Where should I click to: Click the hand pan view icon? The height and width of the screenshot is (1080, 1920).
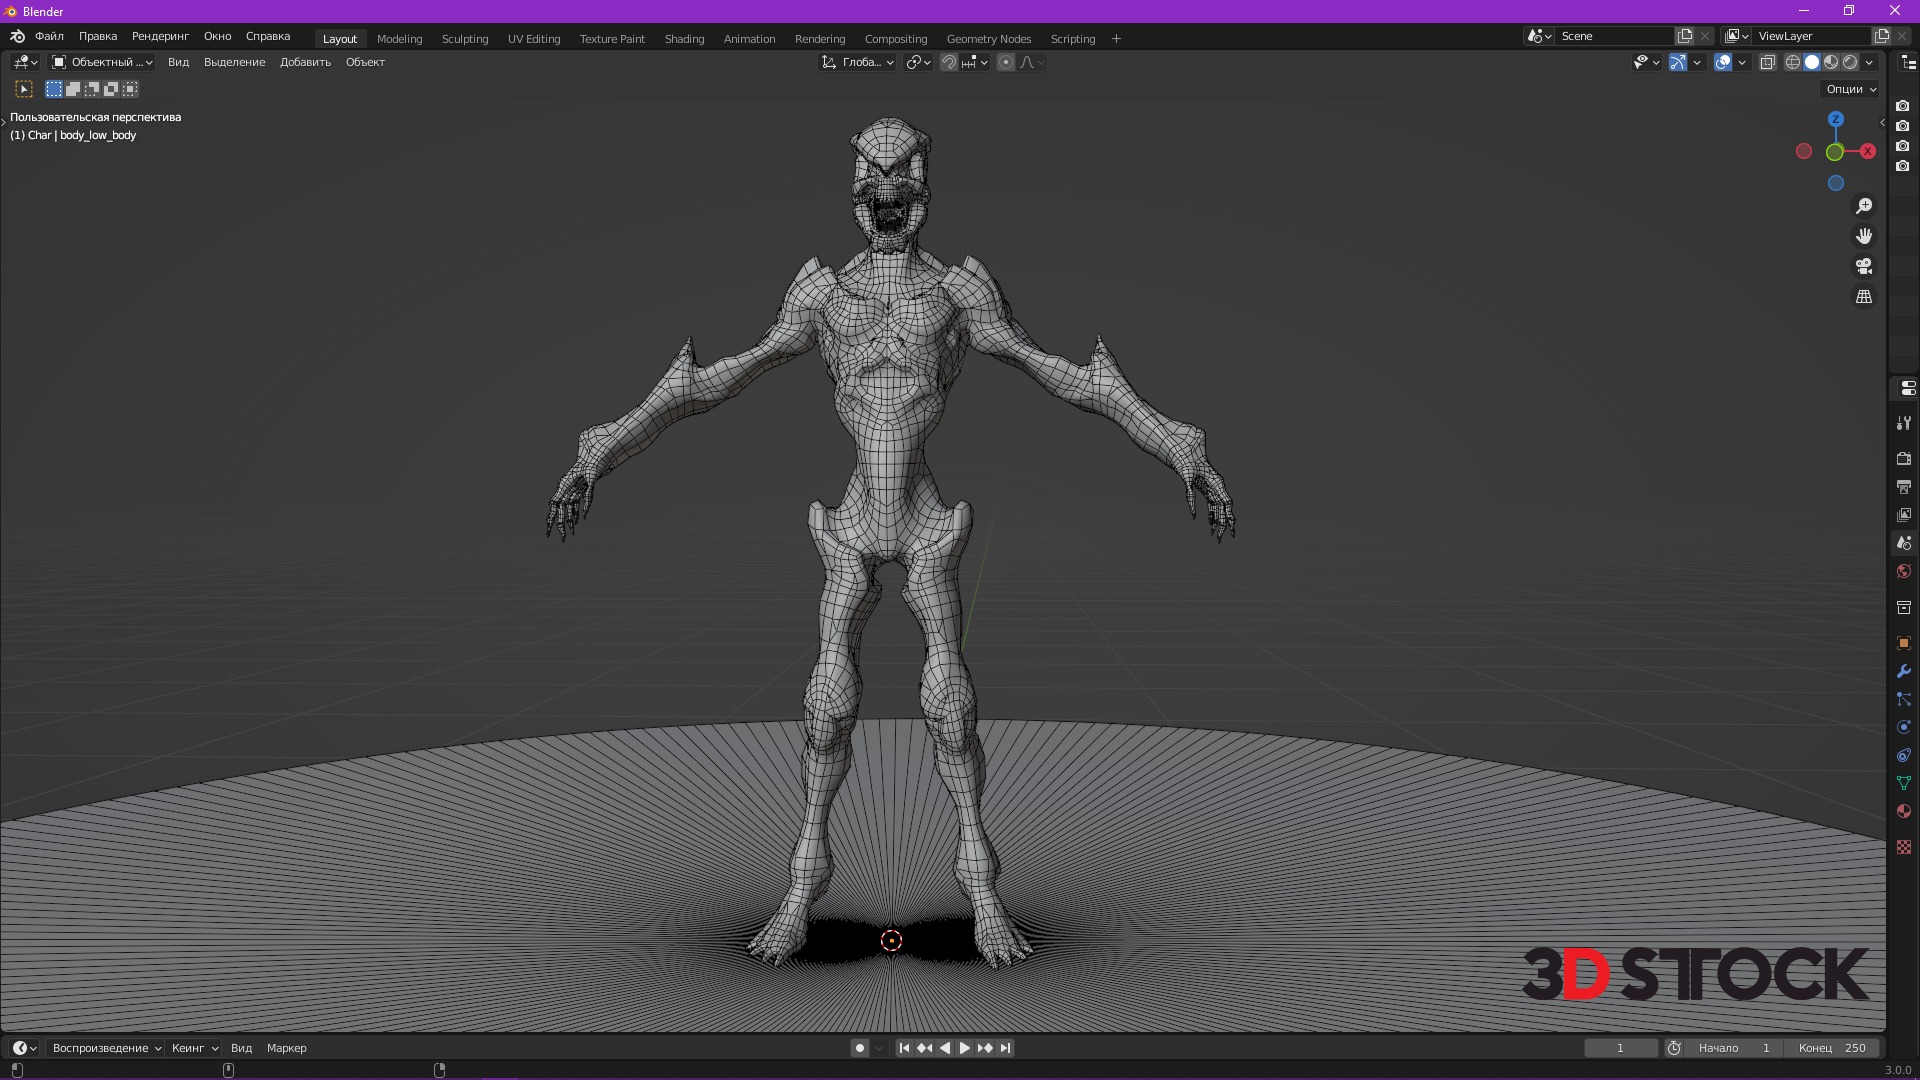pyautogui.click(x=1864, y=236)
